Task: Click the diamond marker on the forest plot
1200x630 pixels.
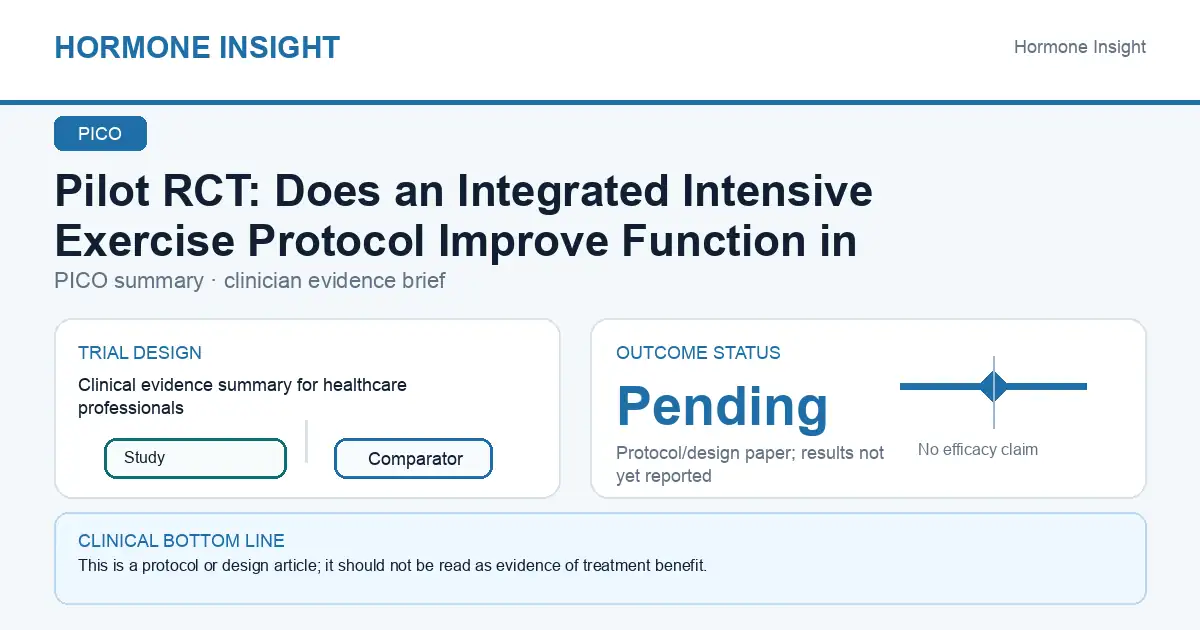Action: 993,386
